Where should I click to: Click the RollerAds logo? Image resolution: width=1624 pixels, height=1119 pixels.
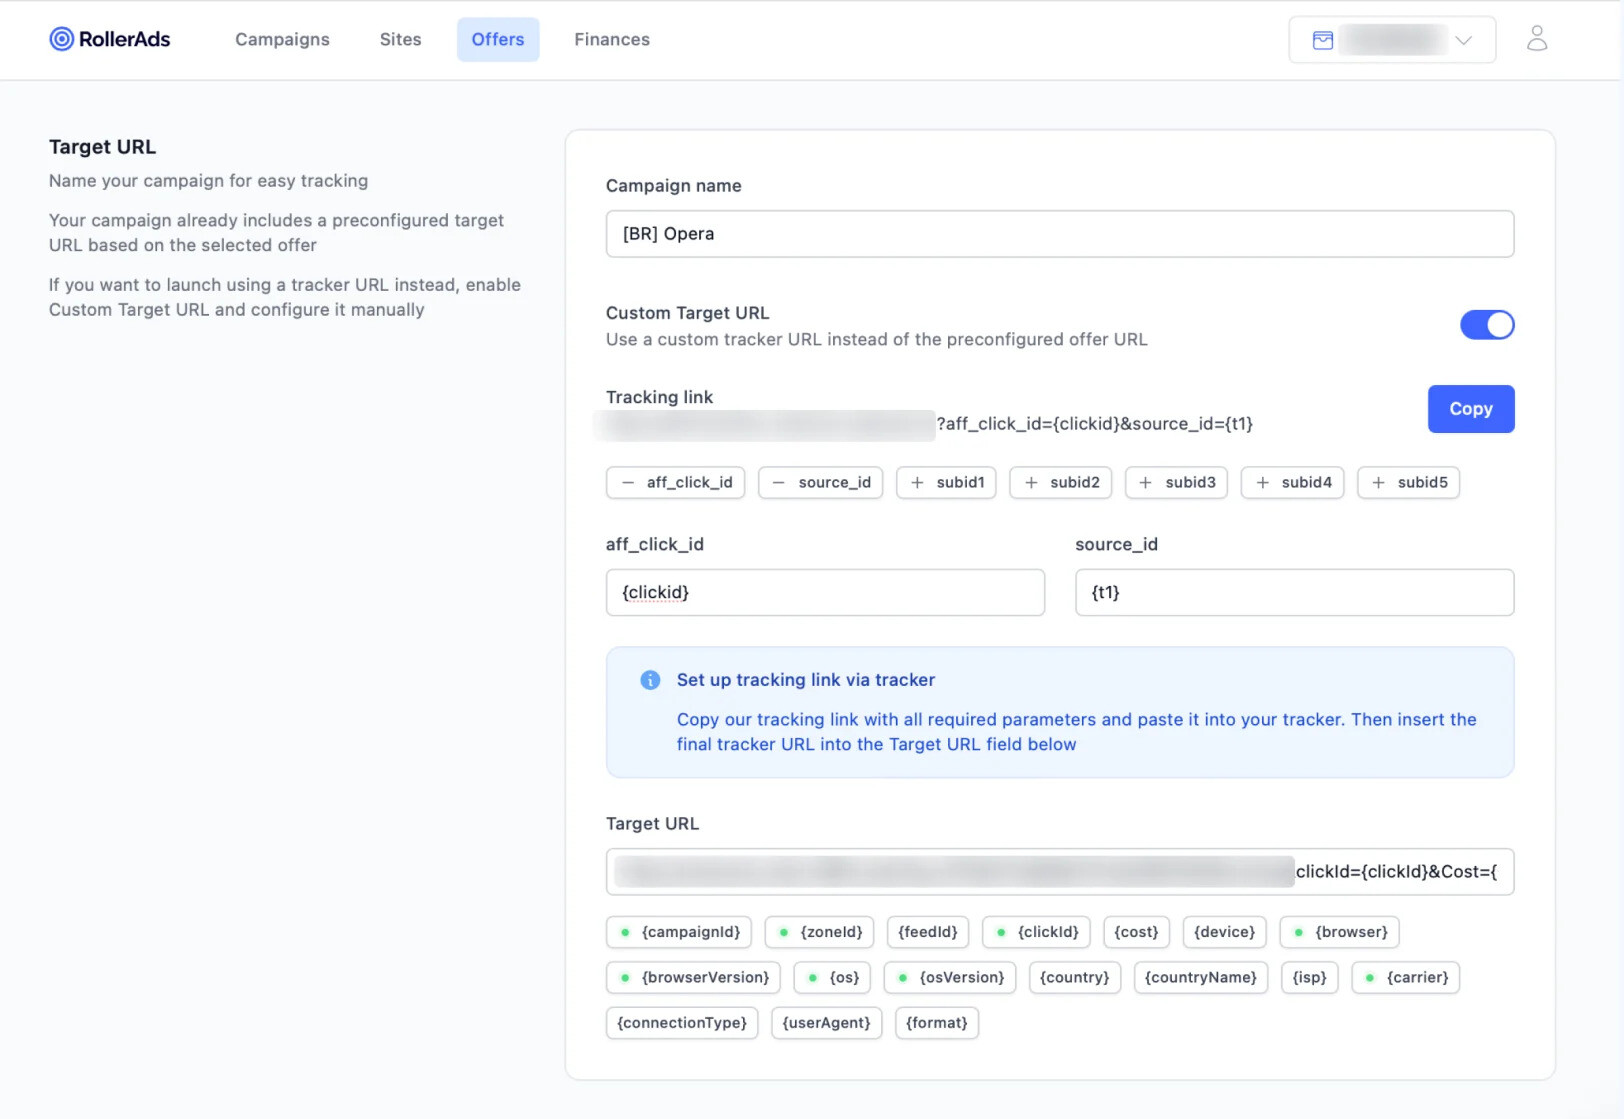pos(110,39)
